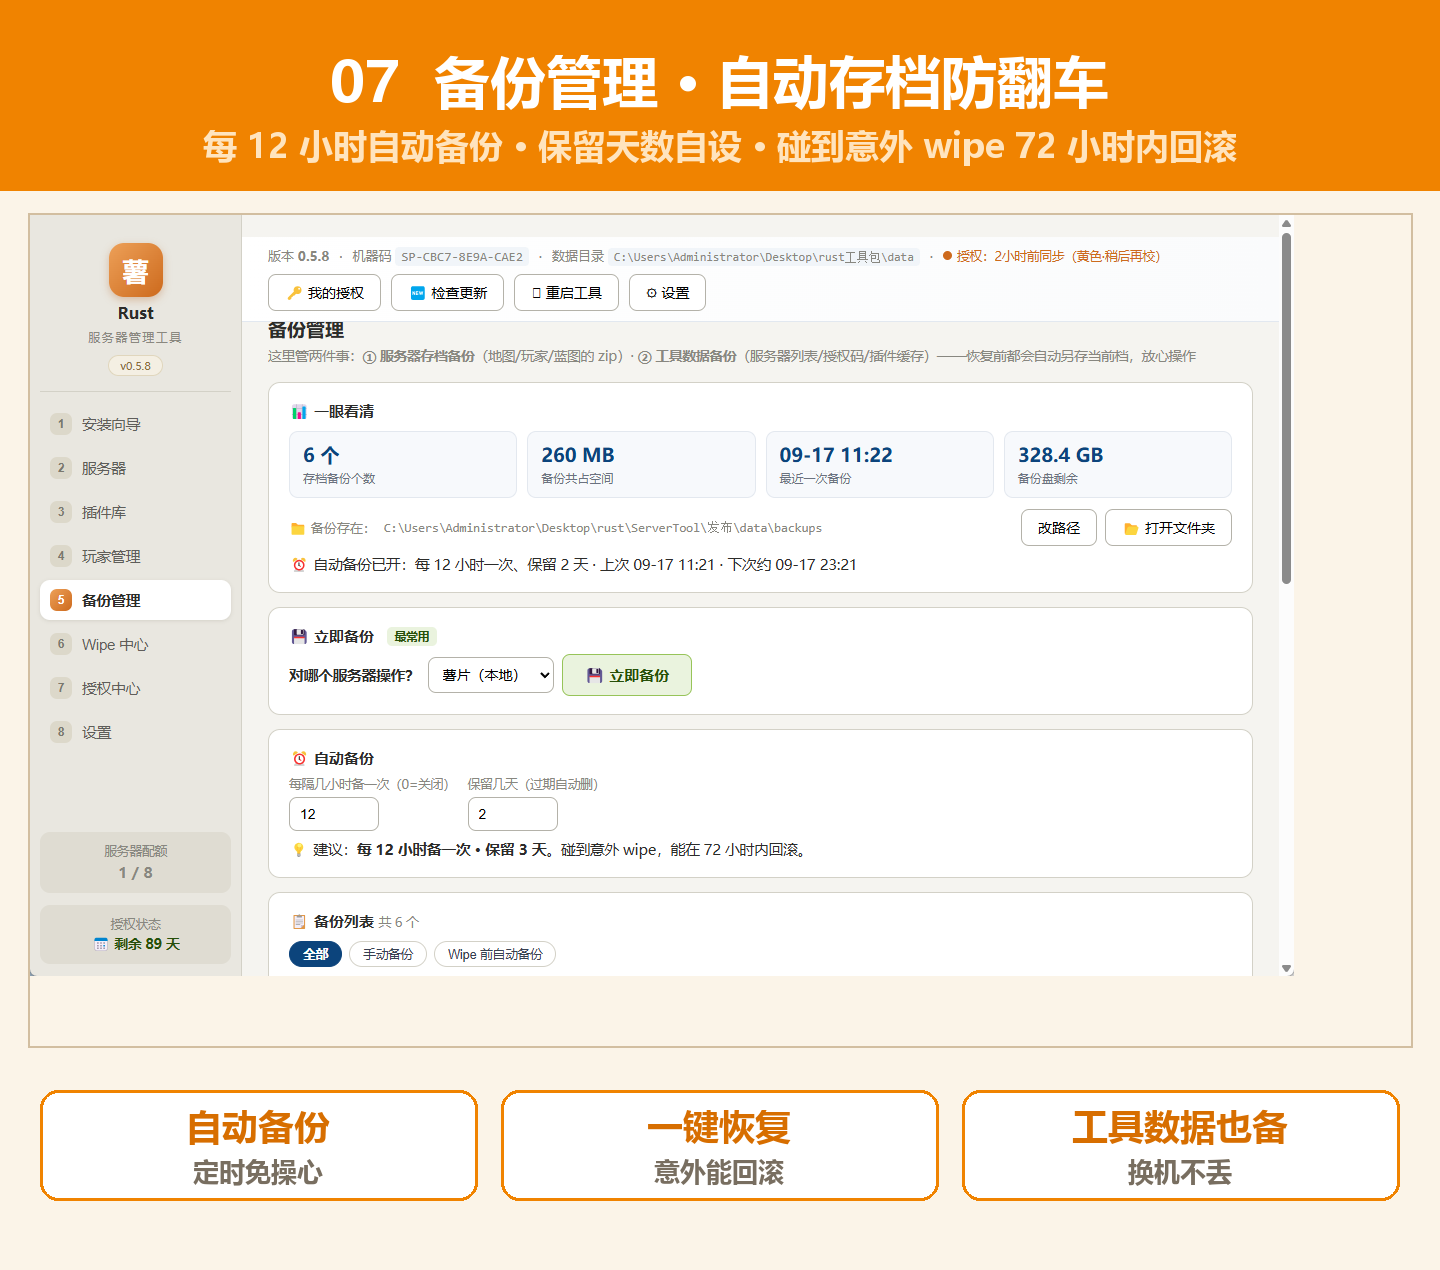Open 服务器 in the sidebar
1440x1270 pixels.
135,468
